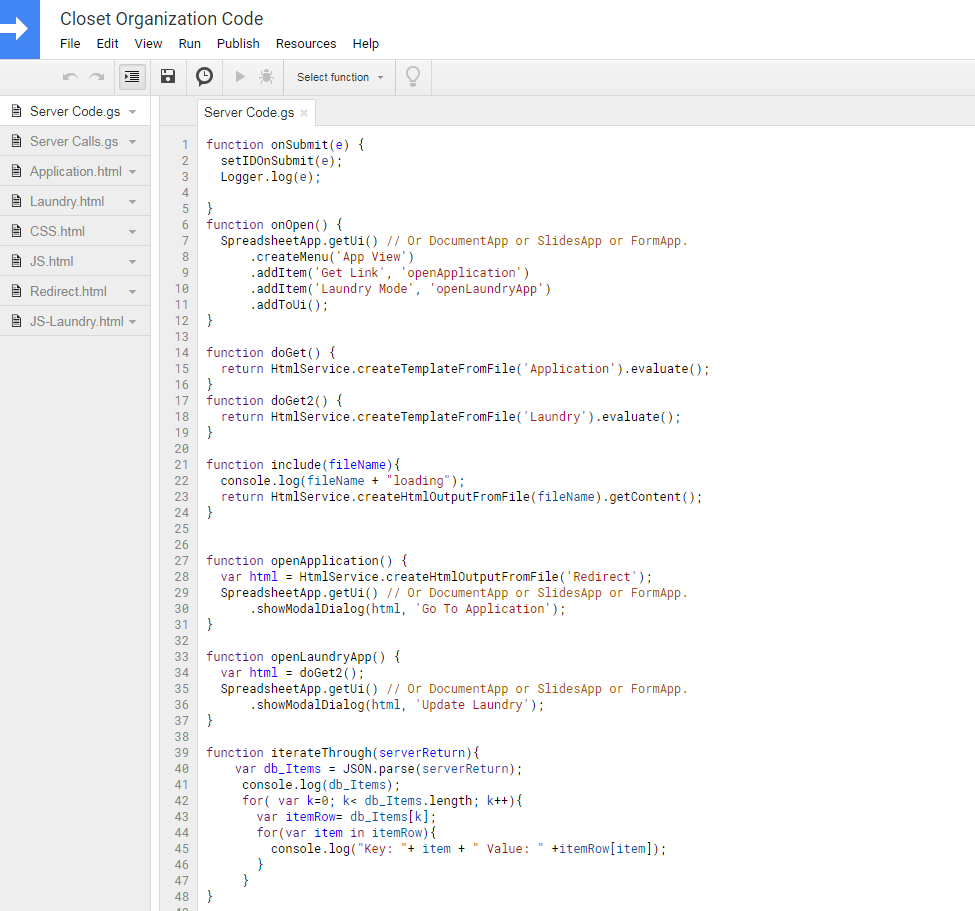This screenshot has height=911, width=975.
Task: Click line number 27 in the gutter
Action: click(x=182, y=561)
